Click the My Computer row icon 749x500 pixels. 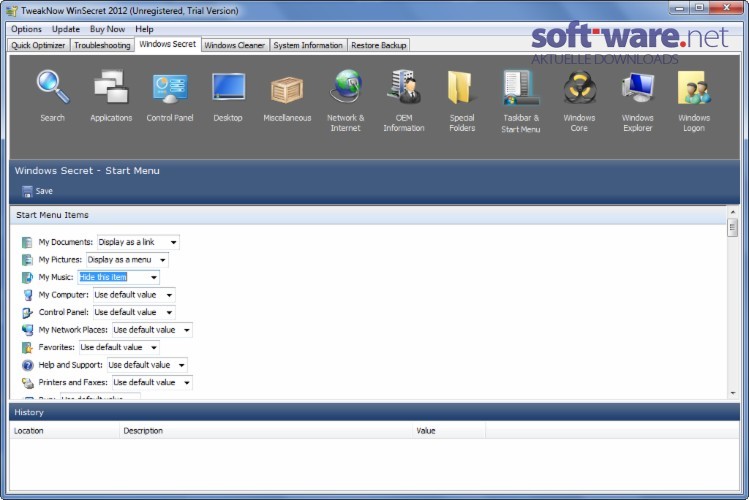coord(27,295)
